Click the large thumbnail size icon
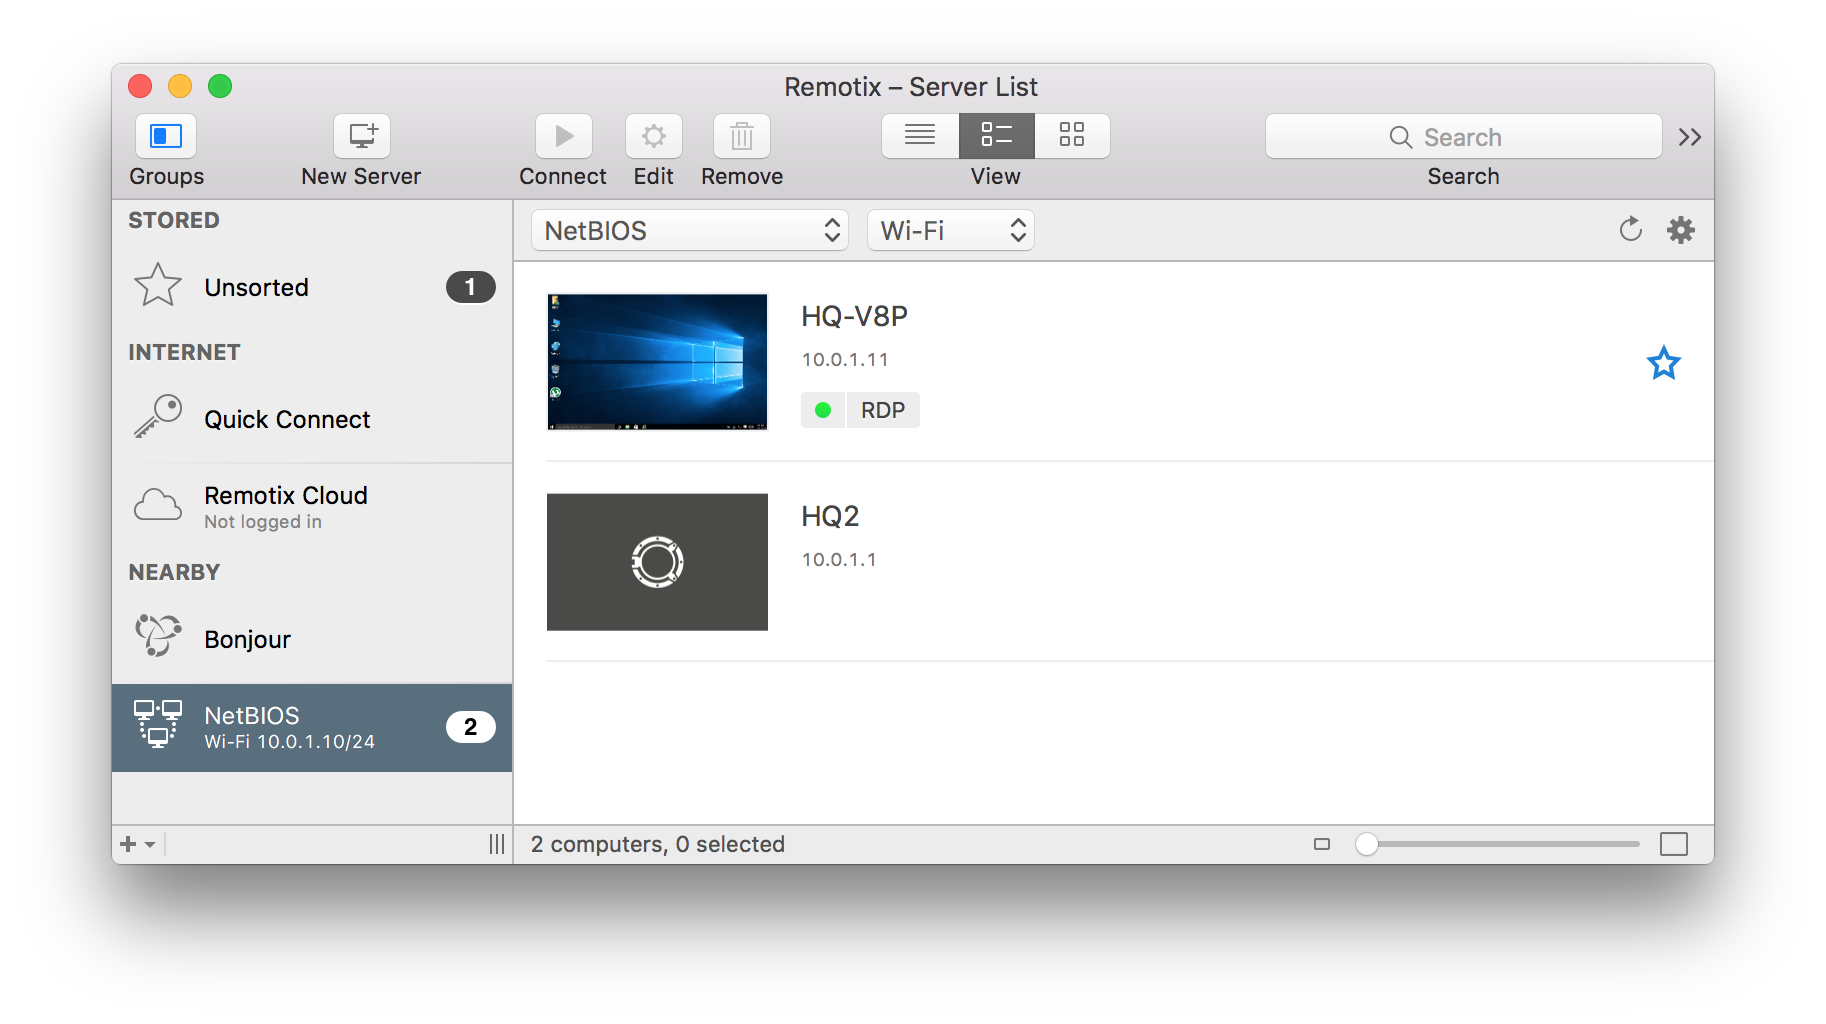 click(x=1673, y=844)
